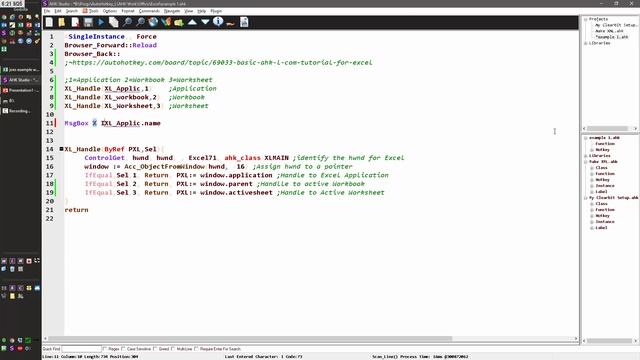Enable the Regex checkbox in Quick Find
Screen dimensions: 640x360
pos(105,349)
